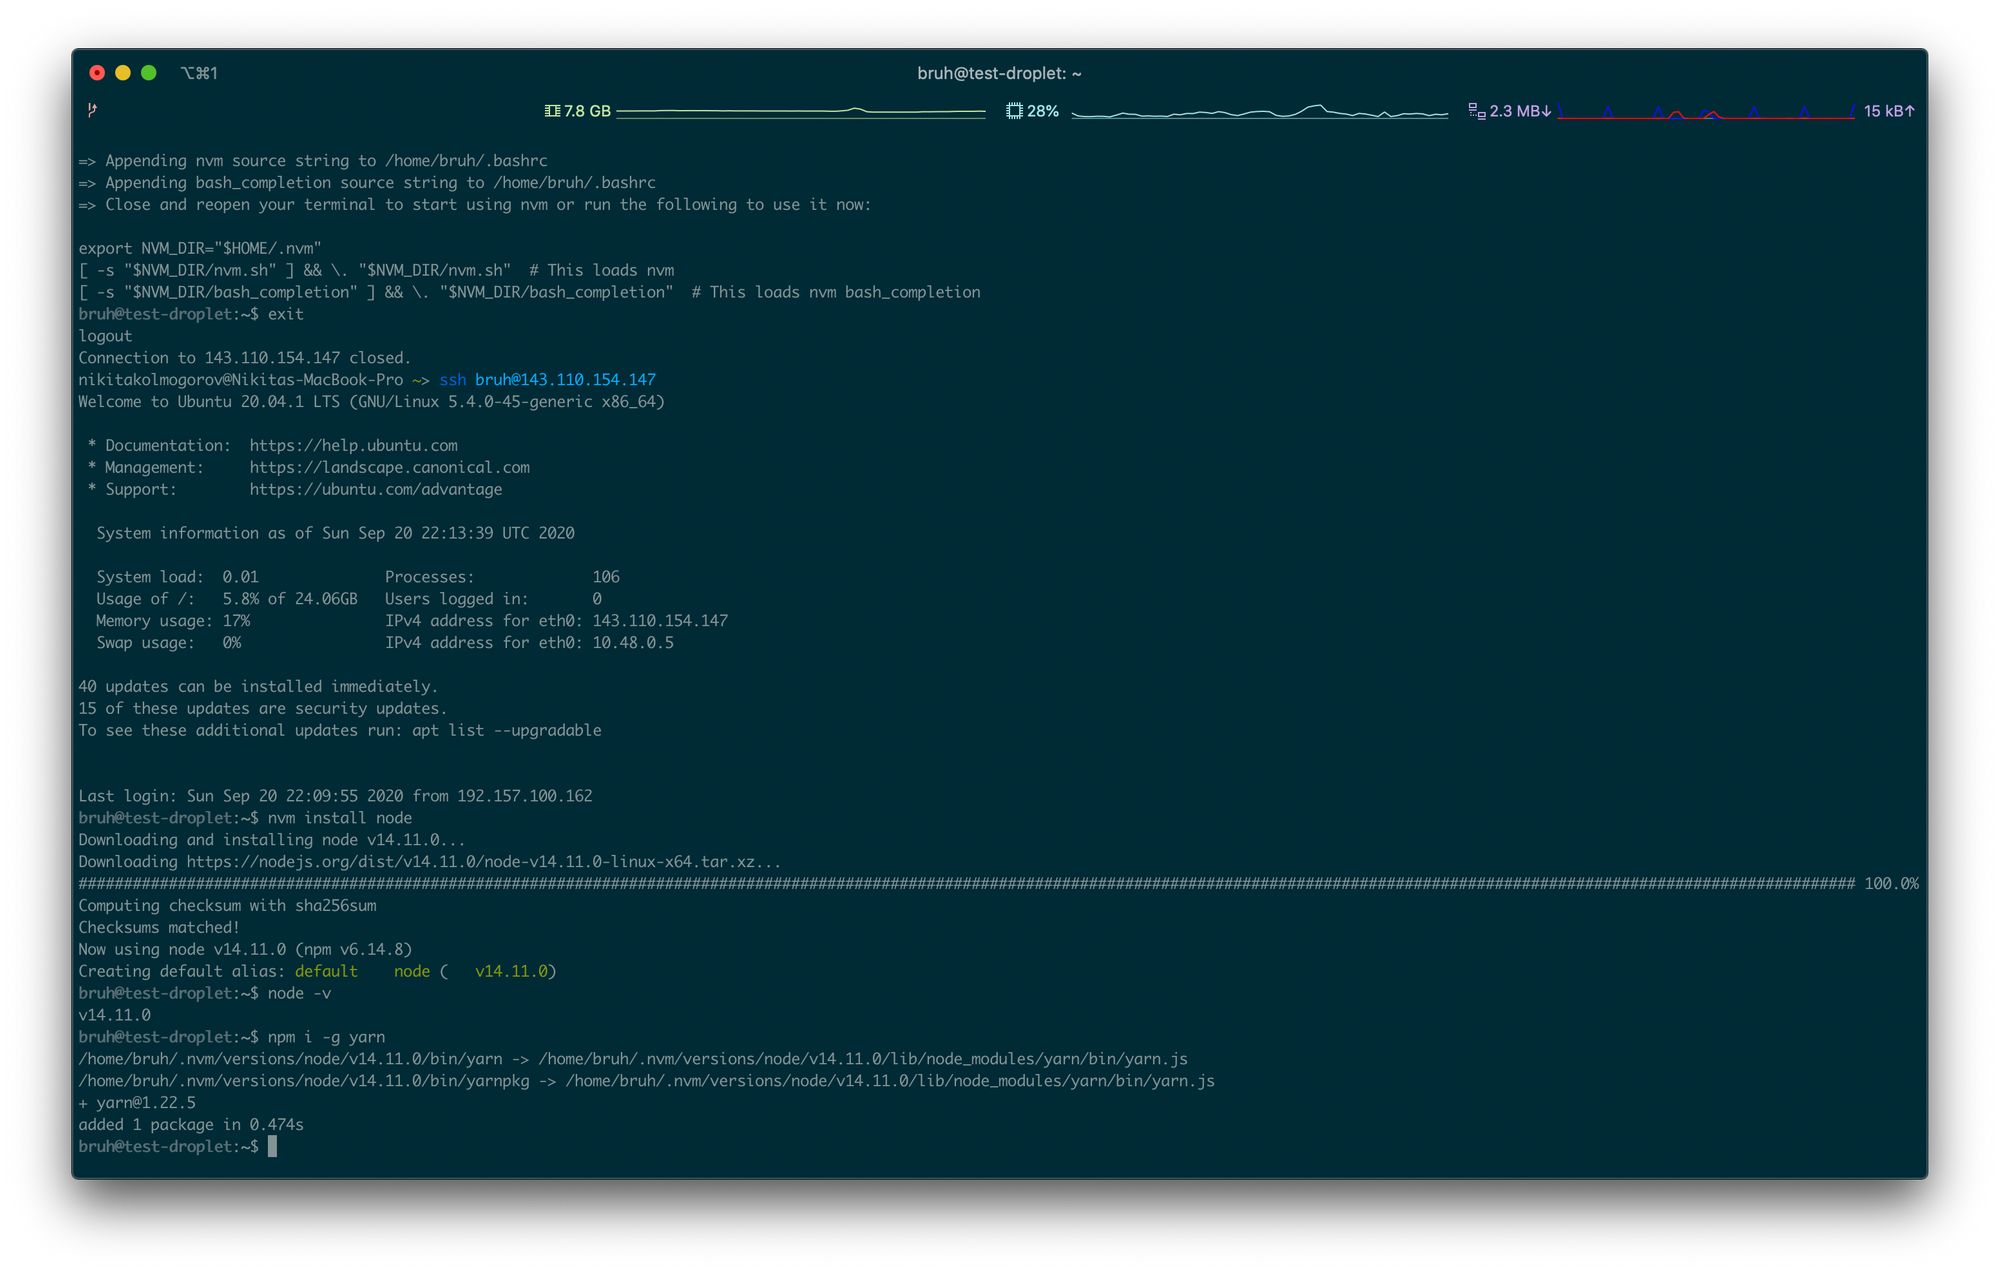Click the memory usage sparkline graph

[800, 111]
